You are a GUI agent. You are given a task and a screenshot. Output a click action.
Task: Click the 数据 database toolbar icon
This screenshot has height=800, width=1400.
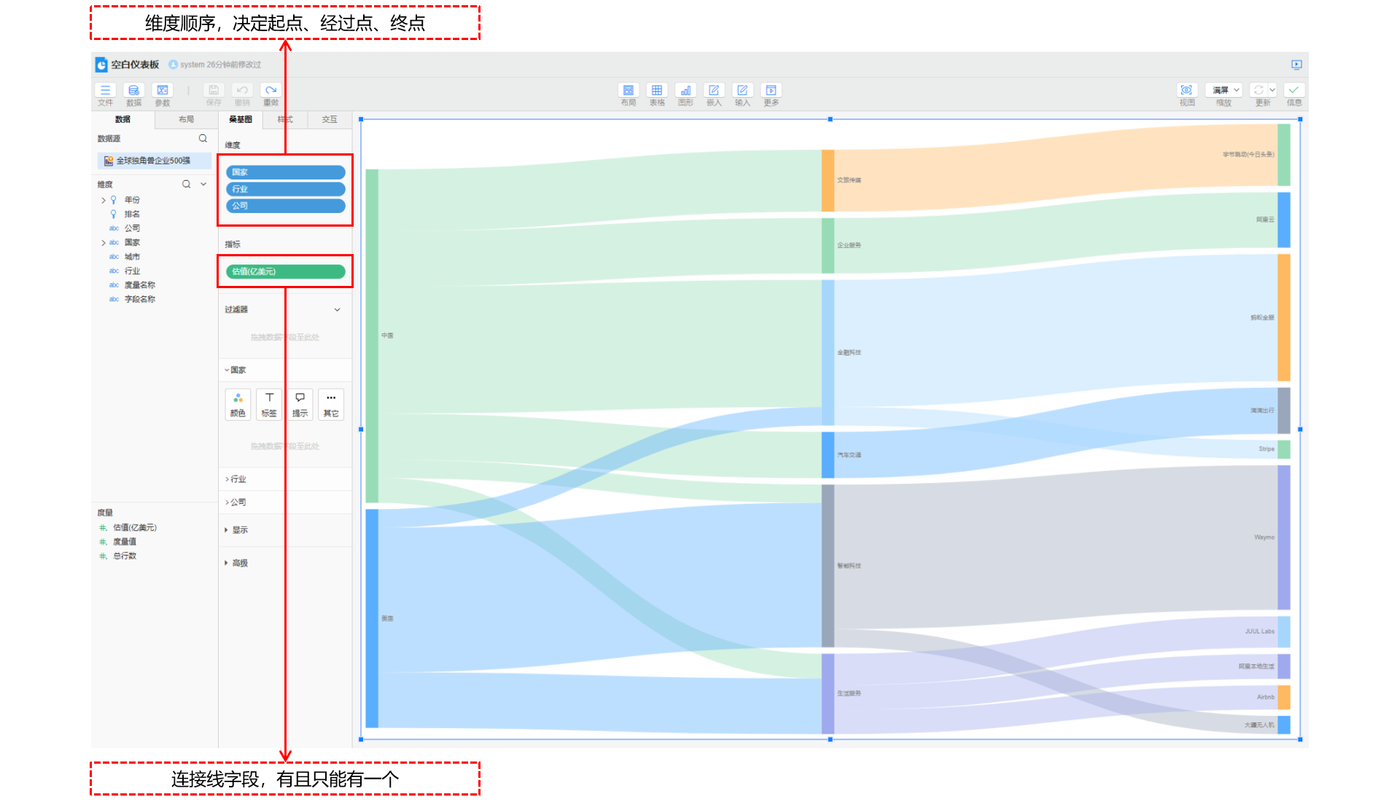133,91
